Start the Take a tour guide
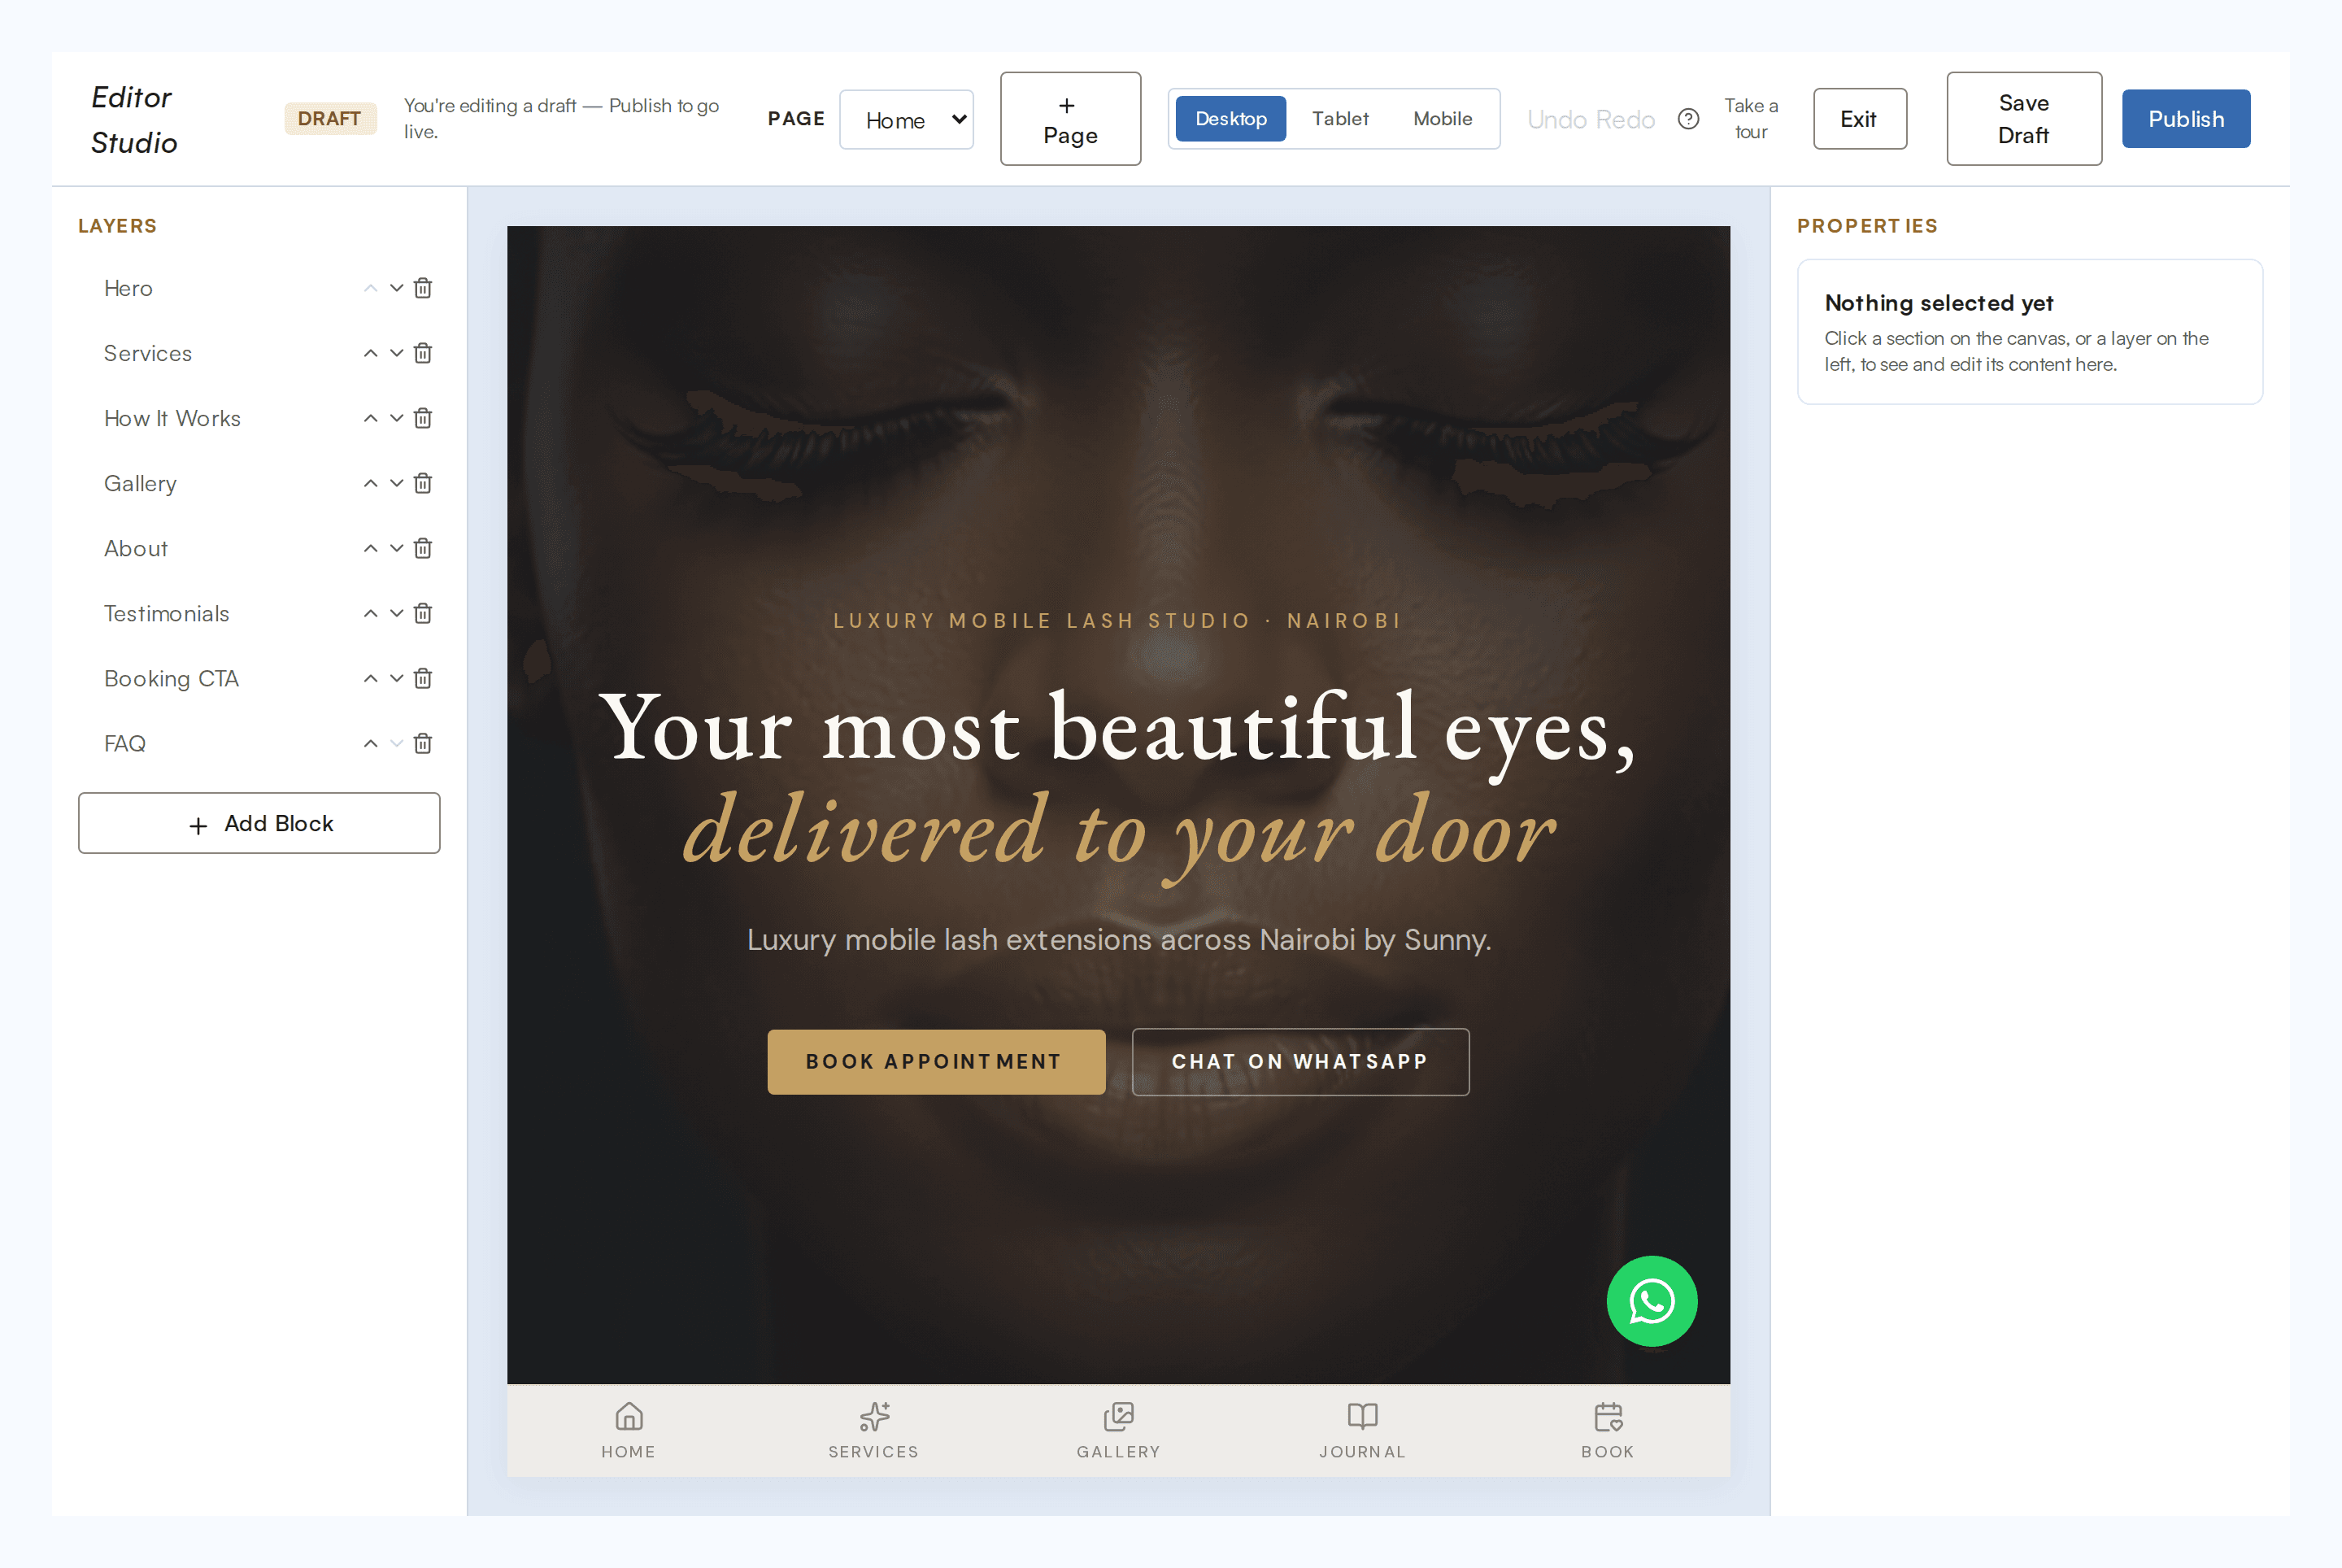 (1751, 119)
